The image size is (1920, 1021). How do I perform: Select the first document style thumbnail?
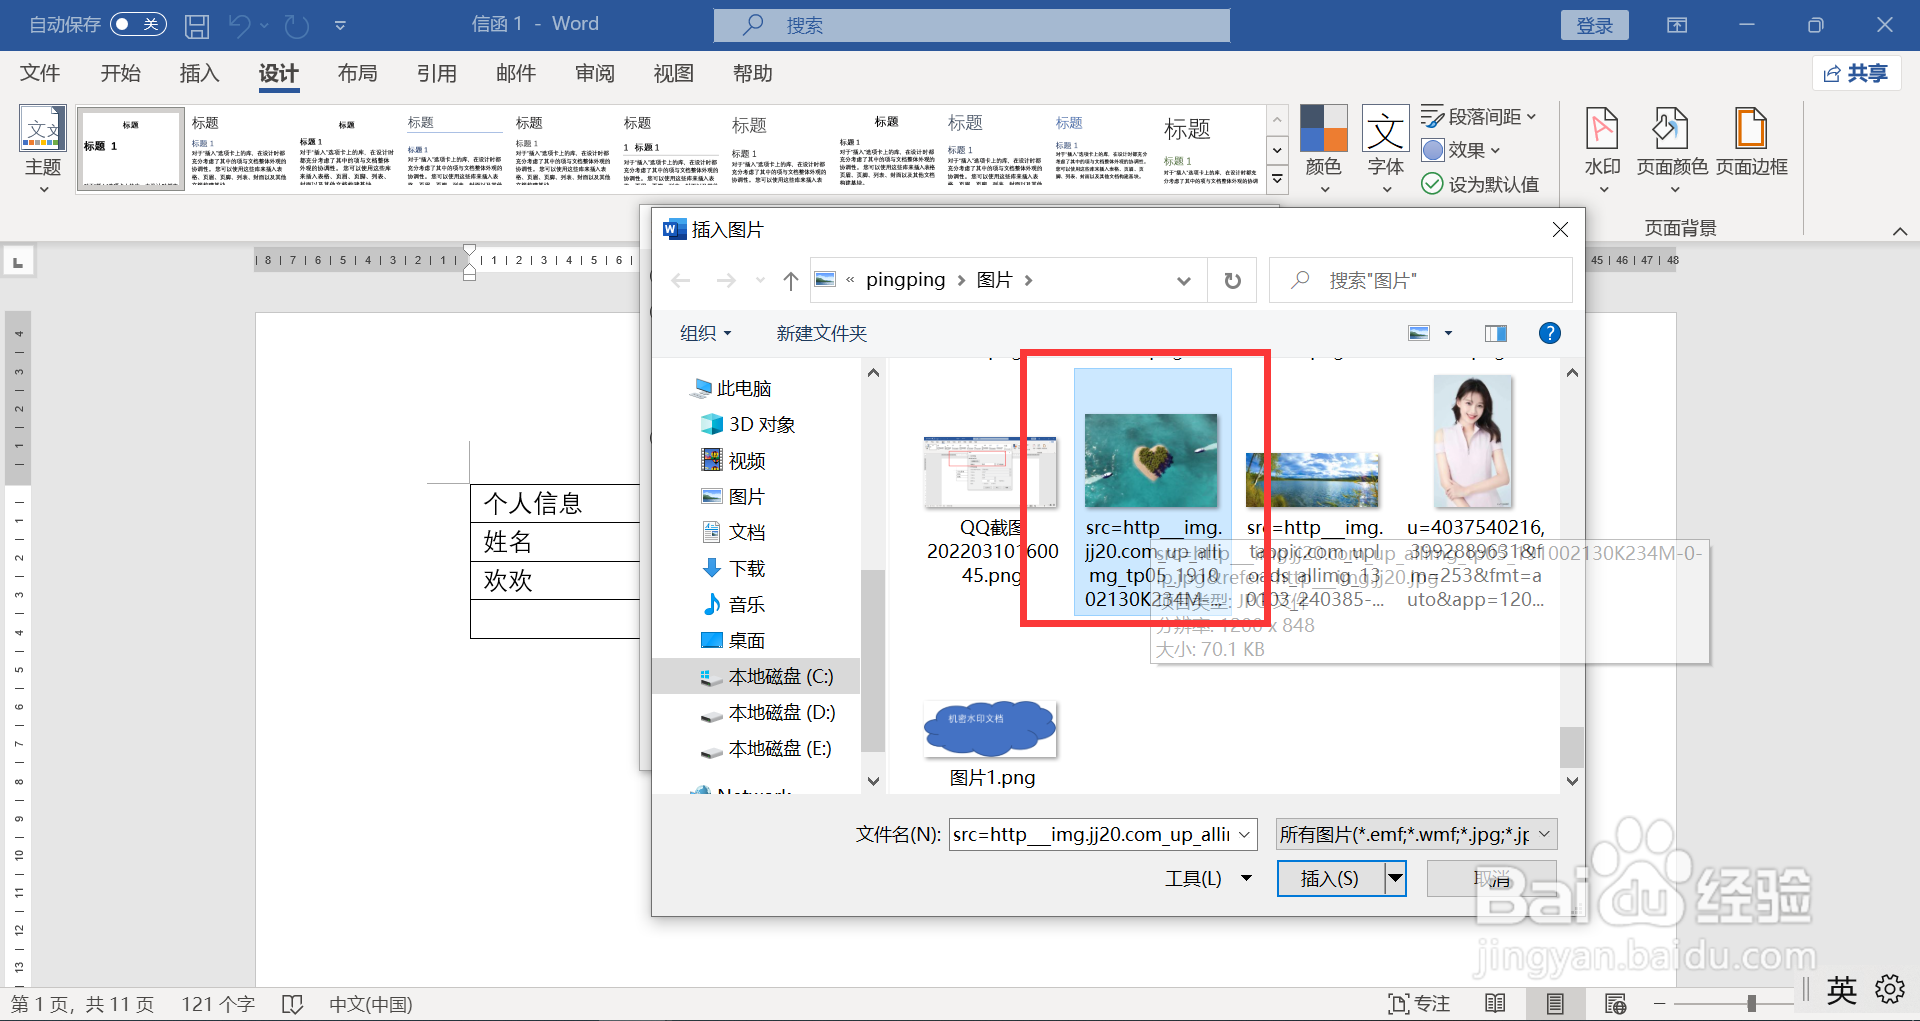click(x=131, y=148)
